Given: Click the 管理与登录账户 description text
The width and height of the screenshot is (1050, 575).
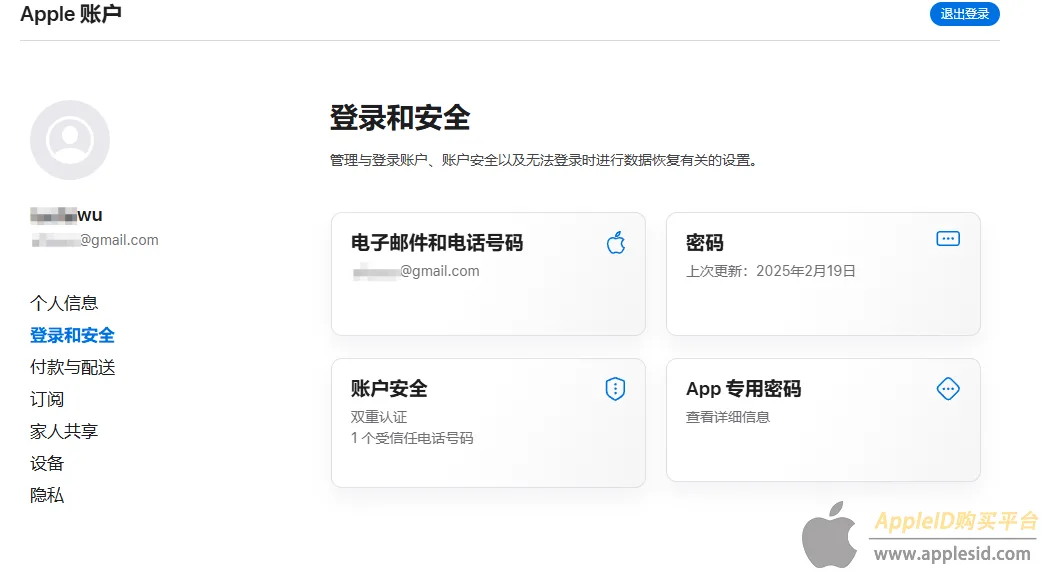Looking at the screenshot, I should [x=543, y=161].
